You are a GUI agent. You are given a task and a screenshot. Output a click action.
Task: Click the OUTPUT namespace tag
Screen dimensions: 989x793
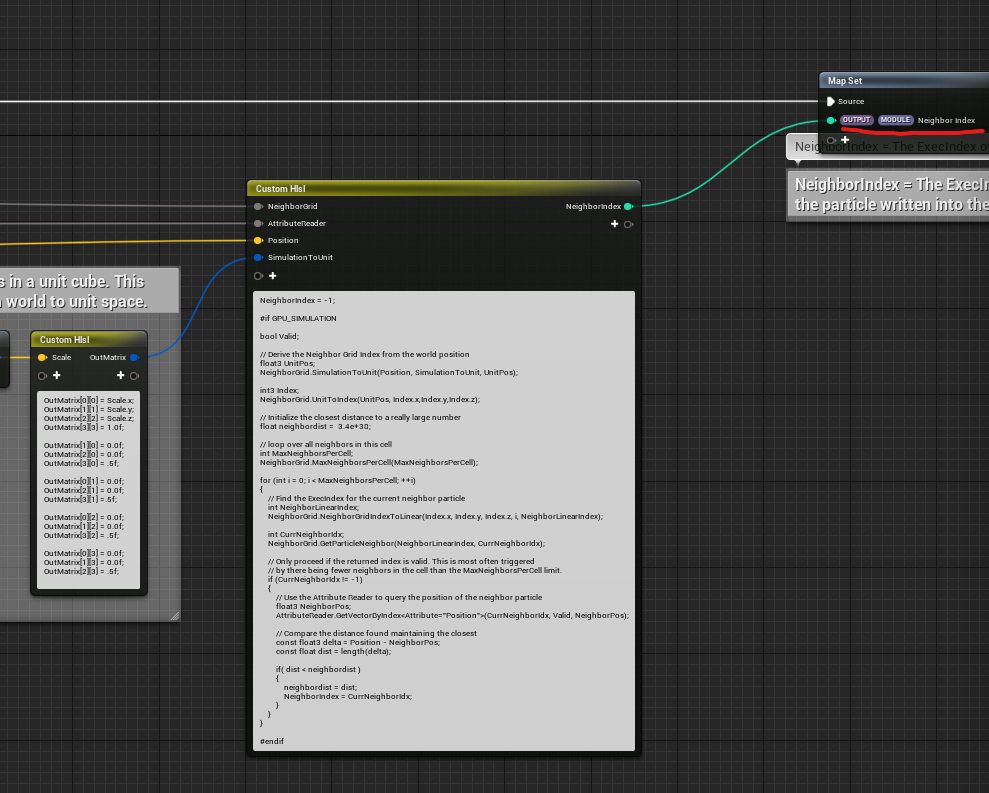coord(857,120)
